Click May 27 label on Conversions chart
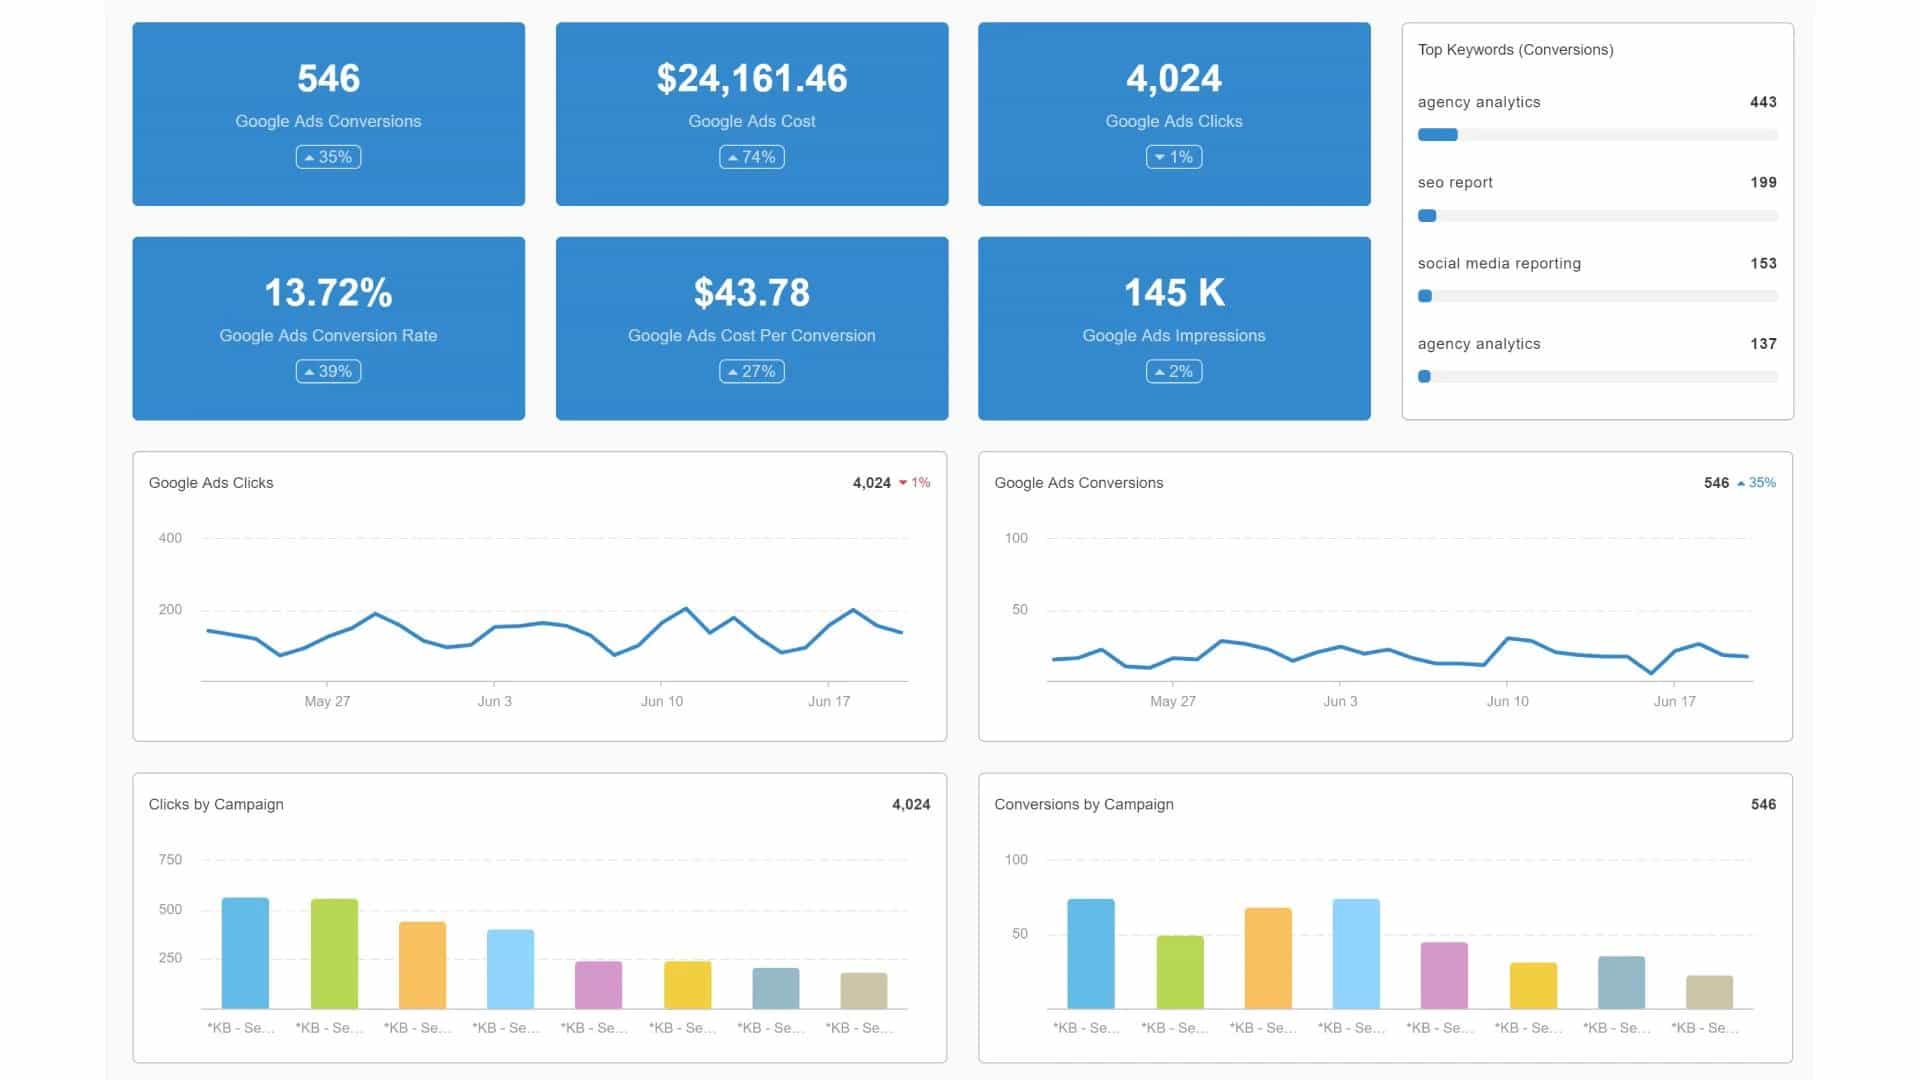 point(1172,701)
